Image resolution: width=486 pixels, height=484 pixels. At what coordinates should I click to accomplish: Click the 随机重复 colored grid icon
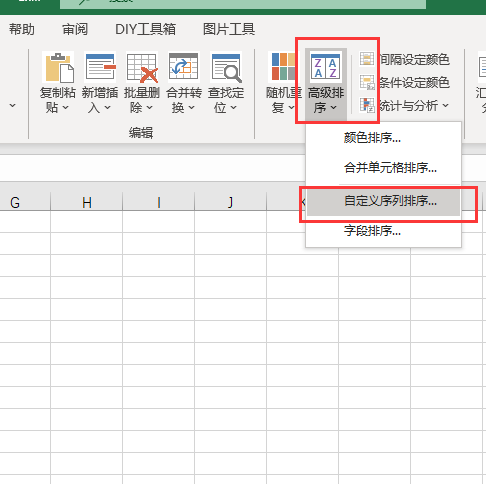(283, 66)
